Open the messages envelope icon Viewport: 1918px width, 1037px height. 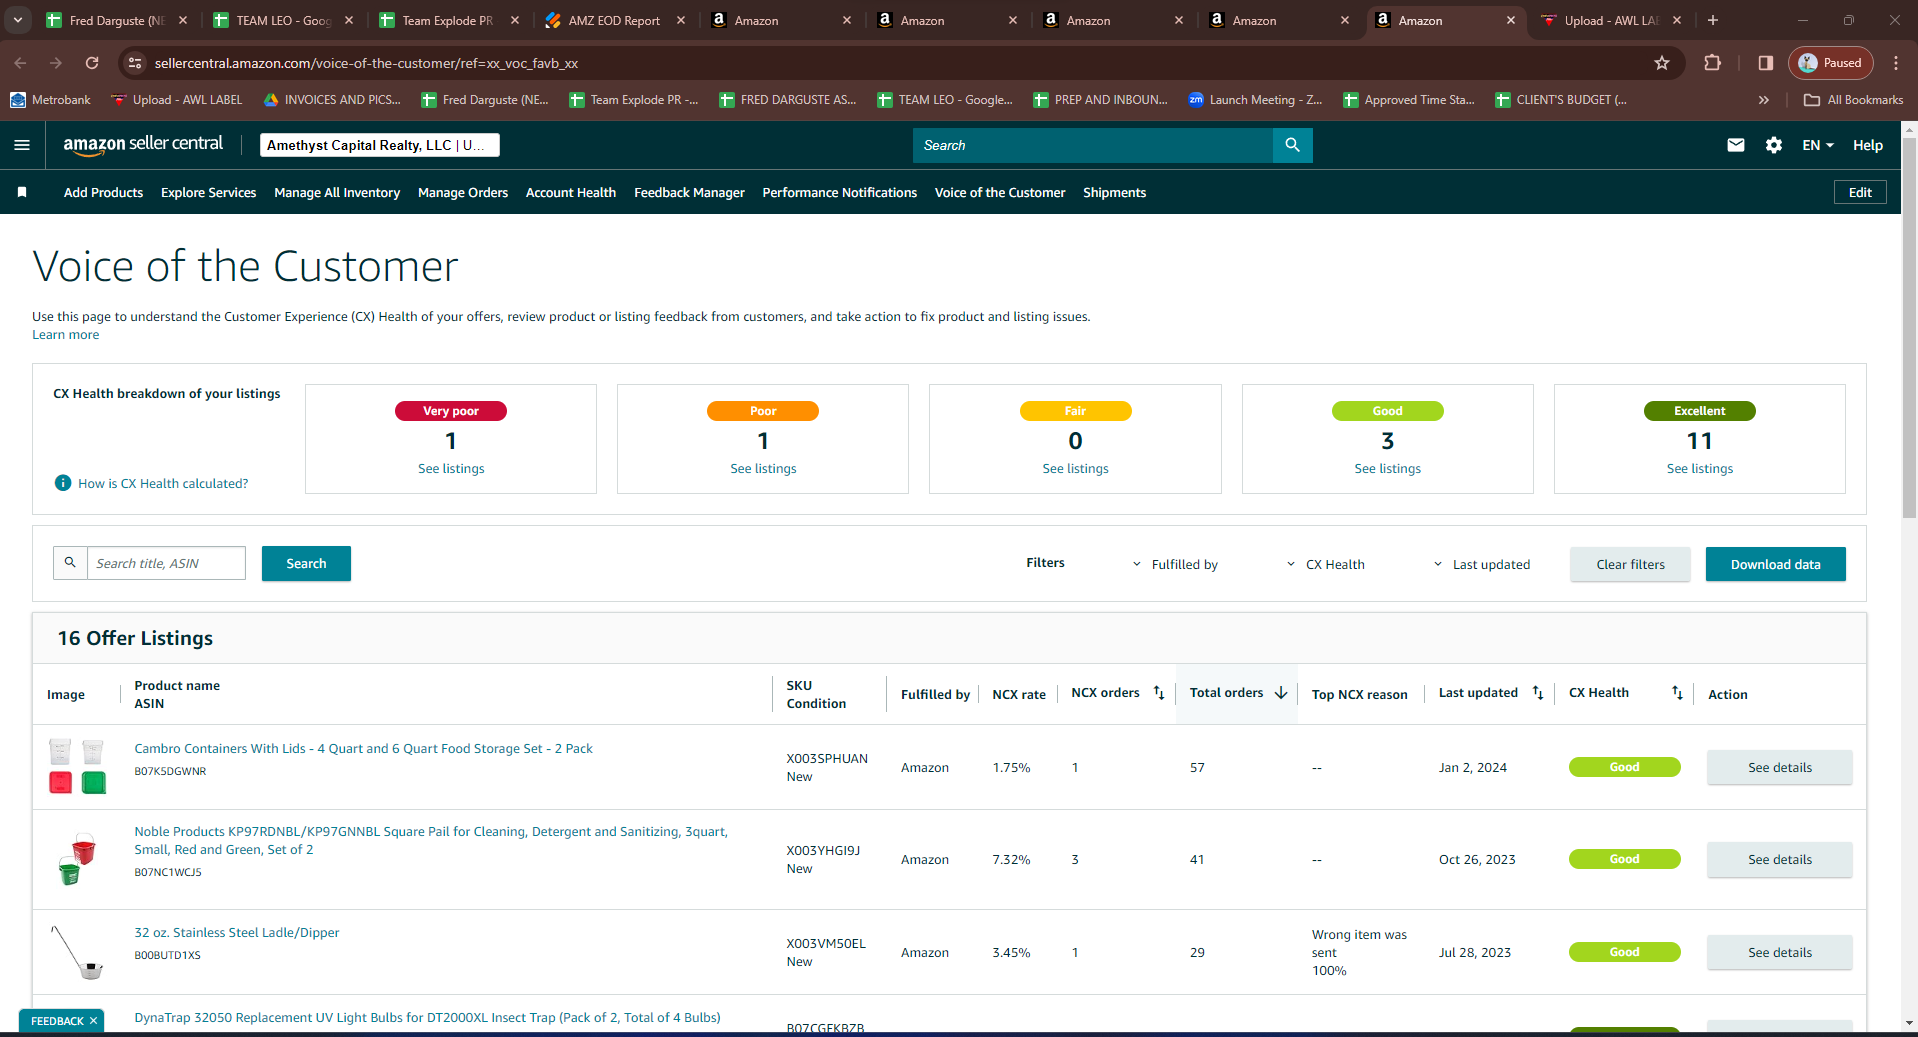point(1736,145)
